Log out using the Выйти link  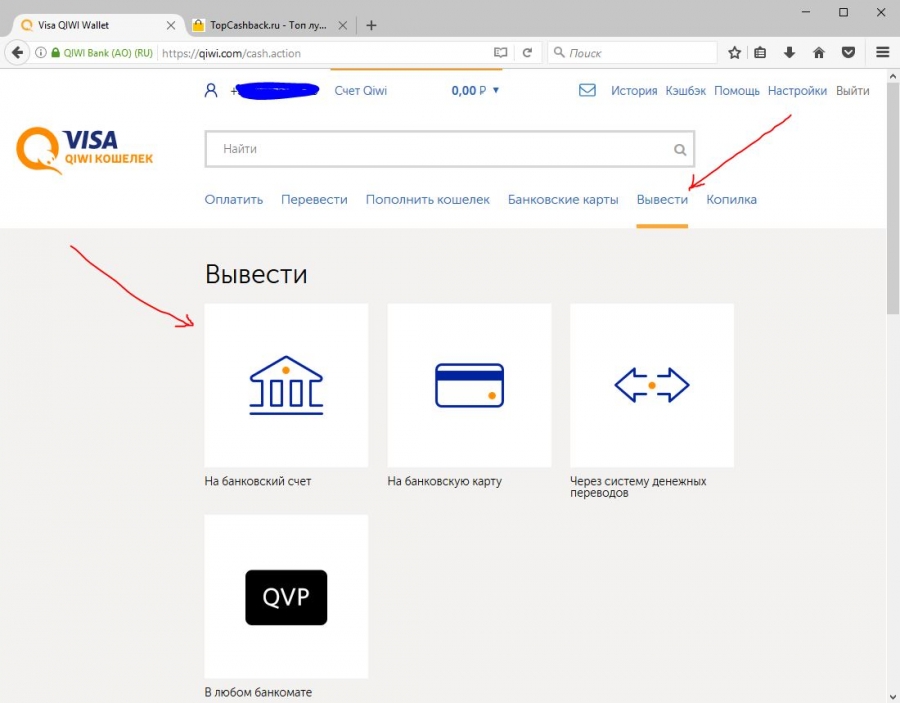click(x=852, y=91)
